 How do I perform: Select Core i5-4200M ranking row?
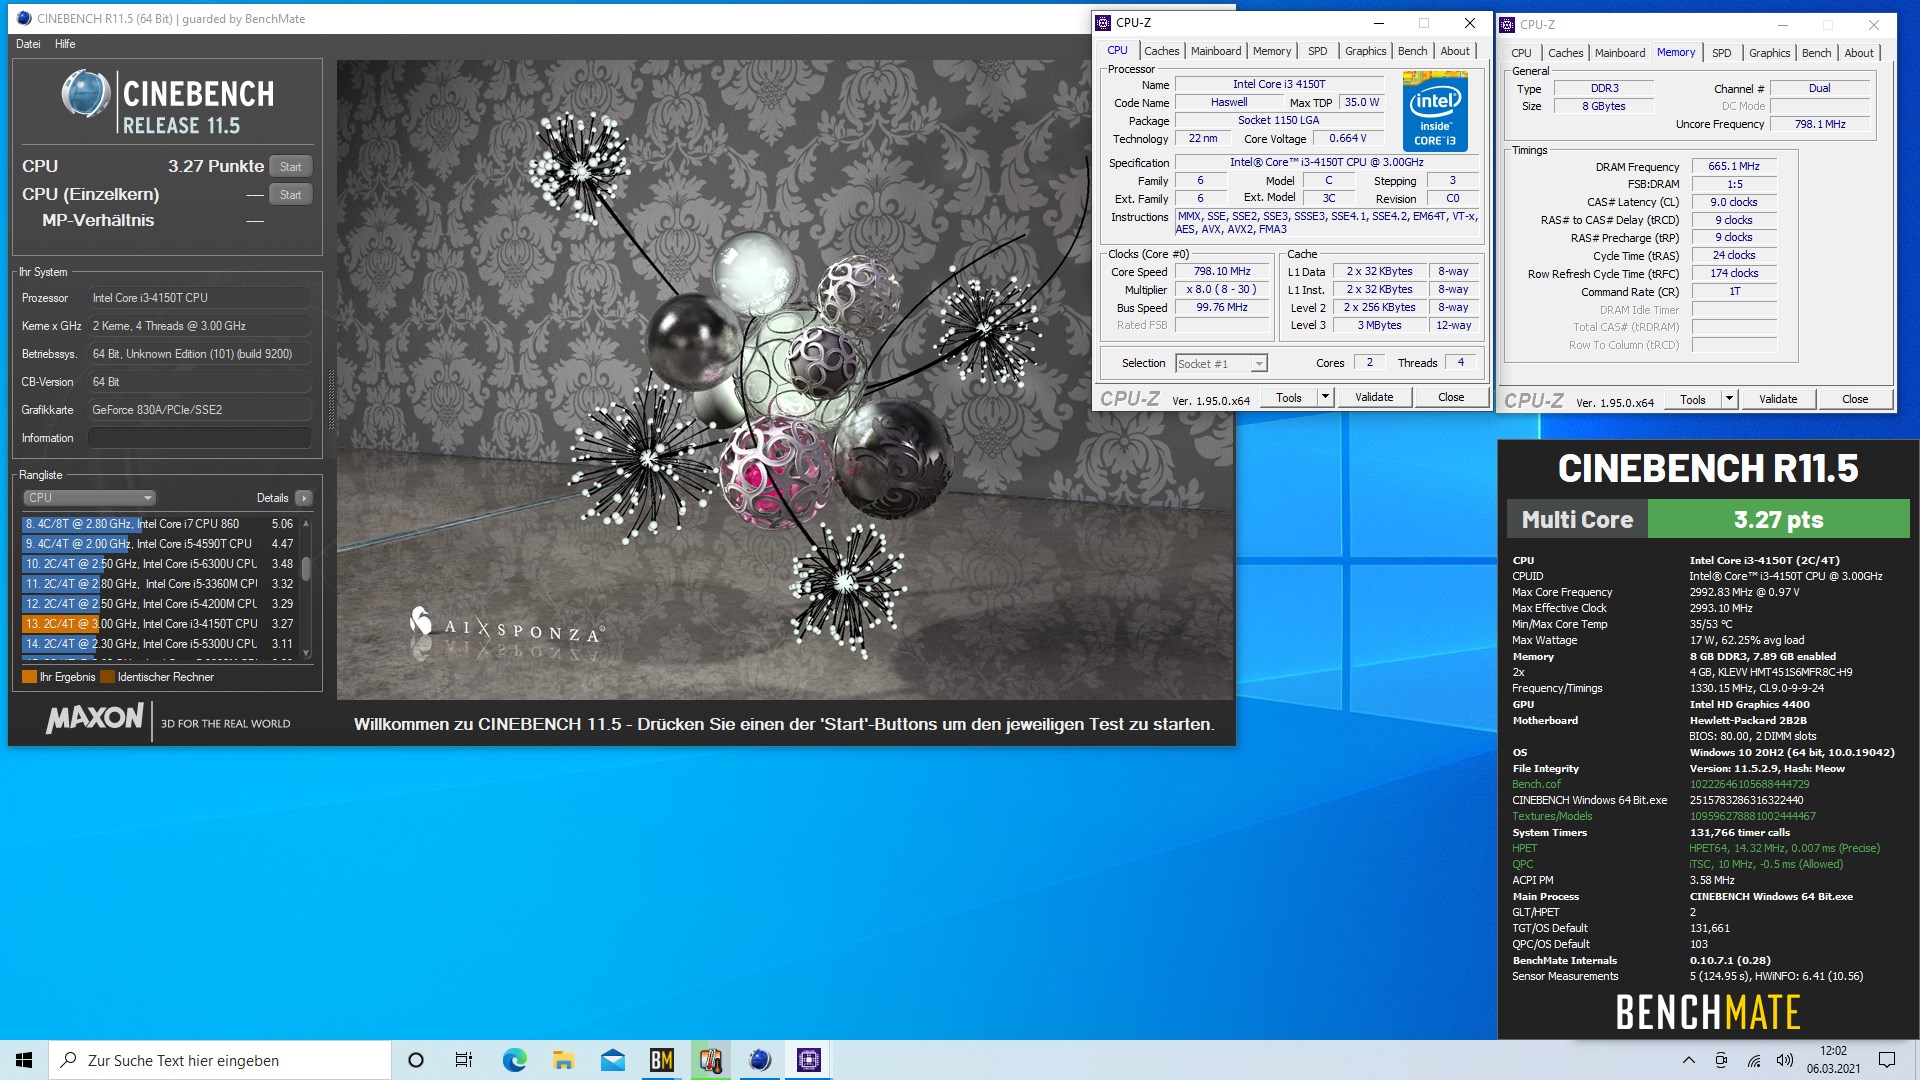click(159, 604)
